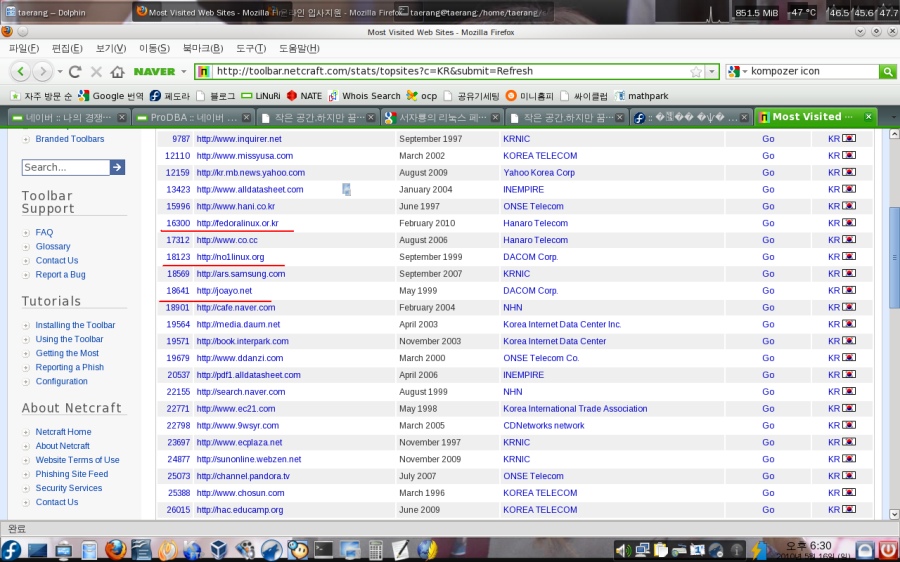Switch to the ProDBA :: 네이버 tab
The image size is (900, 562).
click(x=193, y=117)
